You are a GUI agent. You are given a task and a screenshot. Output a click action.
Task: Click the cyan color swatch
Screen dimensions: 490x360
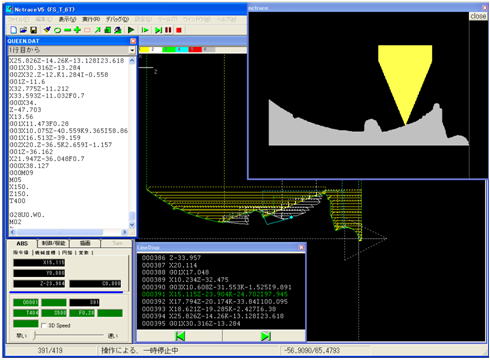click(182, 50)
